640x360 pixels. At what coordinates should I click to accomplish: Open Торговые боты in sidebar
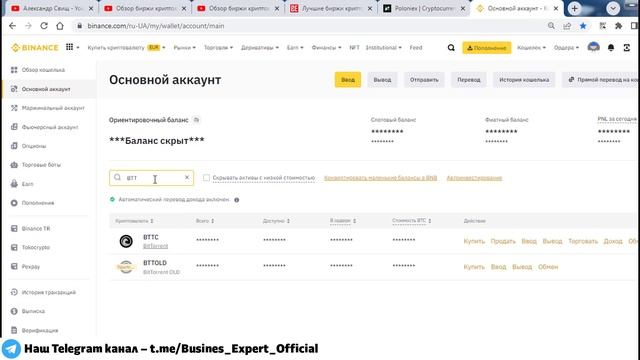tap(36, 165)
